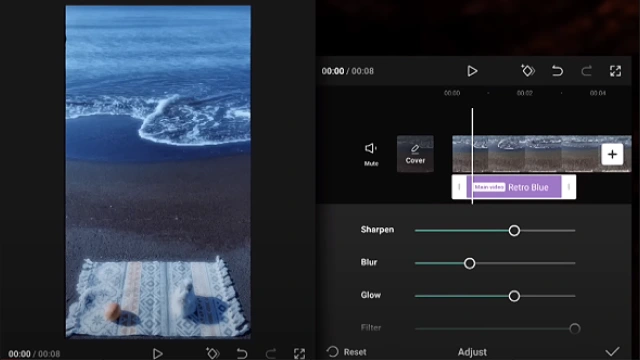Click the Adjust panel title

tap(472, 352)
